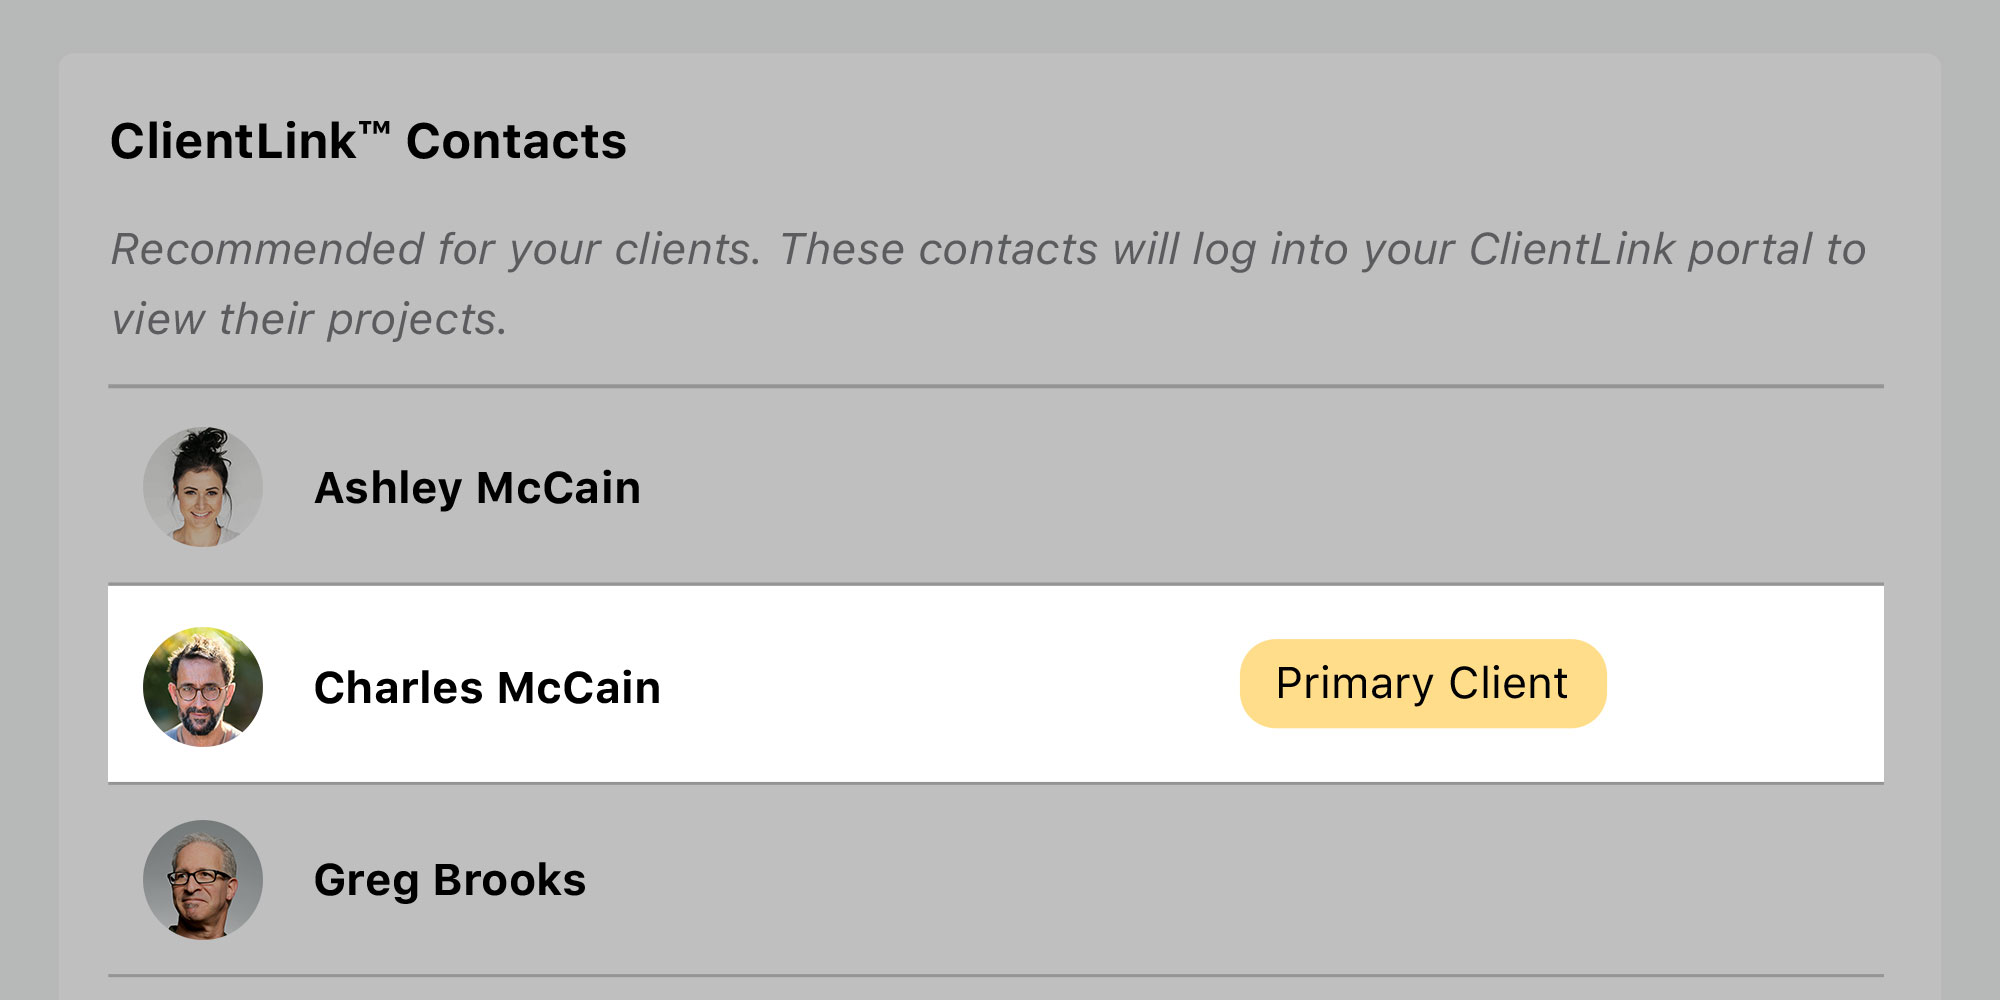Click Ashley McCain's circular avatar frame
The height and width of the screenshot is (1000, 2000).
tap(203, 487)
